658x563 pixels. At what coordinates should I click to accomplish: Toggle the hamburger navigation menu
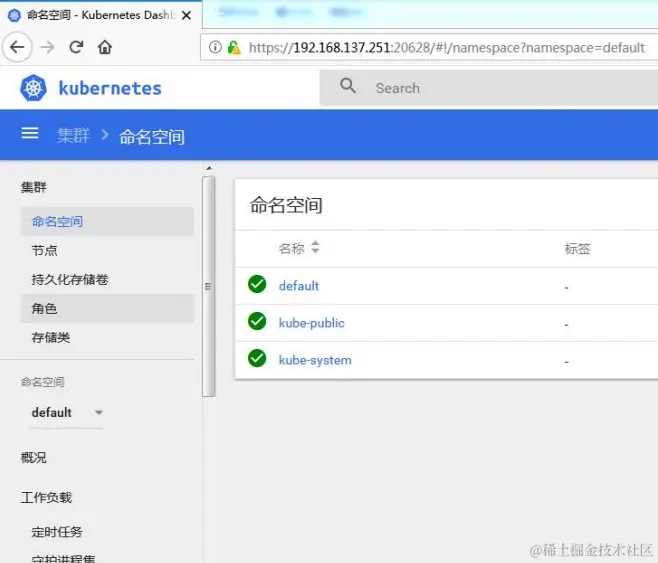coord(30,133)
